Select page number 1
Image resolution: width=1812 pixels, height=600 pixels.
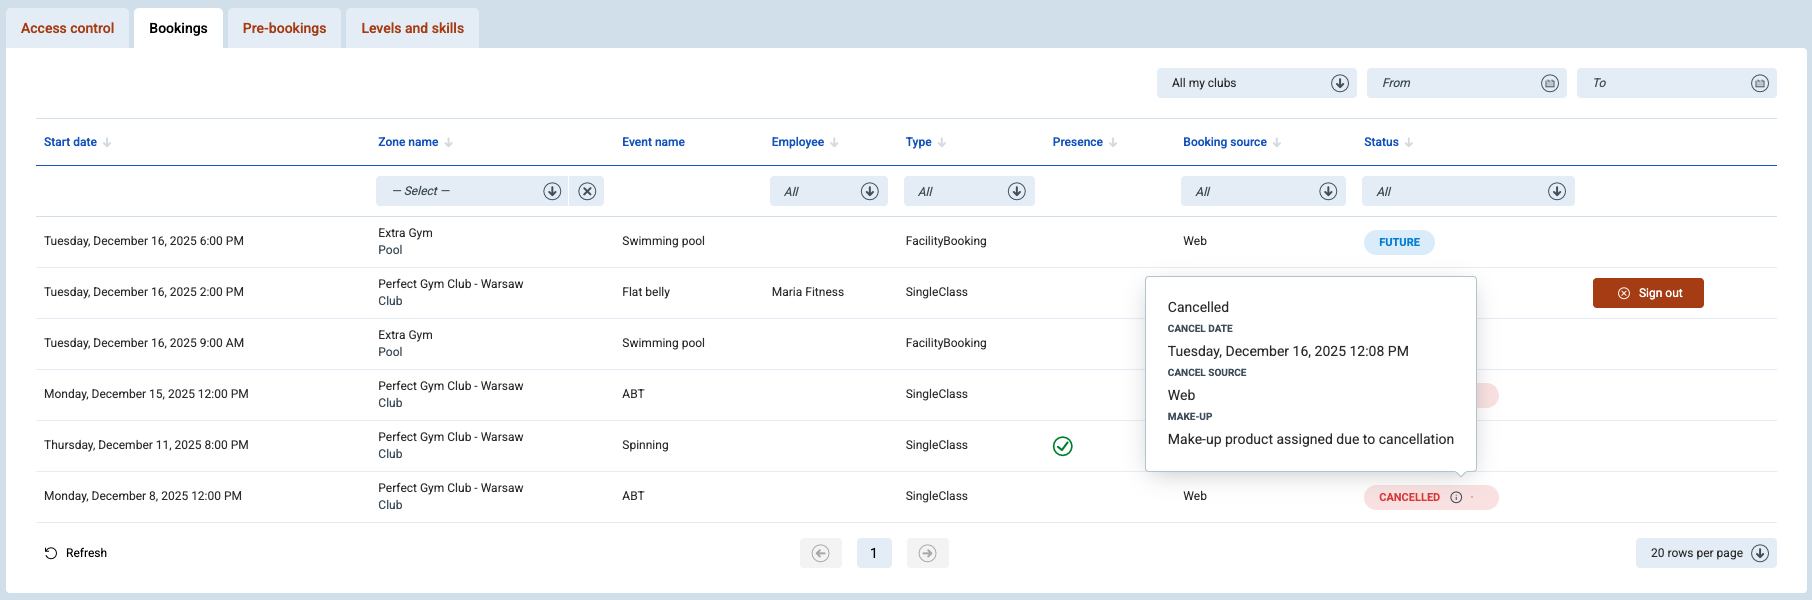pyautogui.click(x=873, y=553)
